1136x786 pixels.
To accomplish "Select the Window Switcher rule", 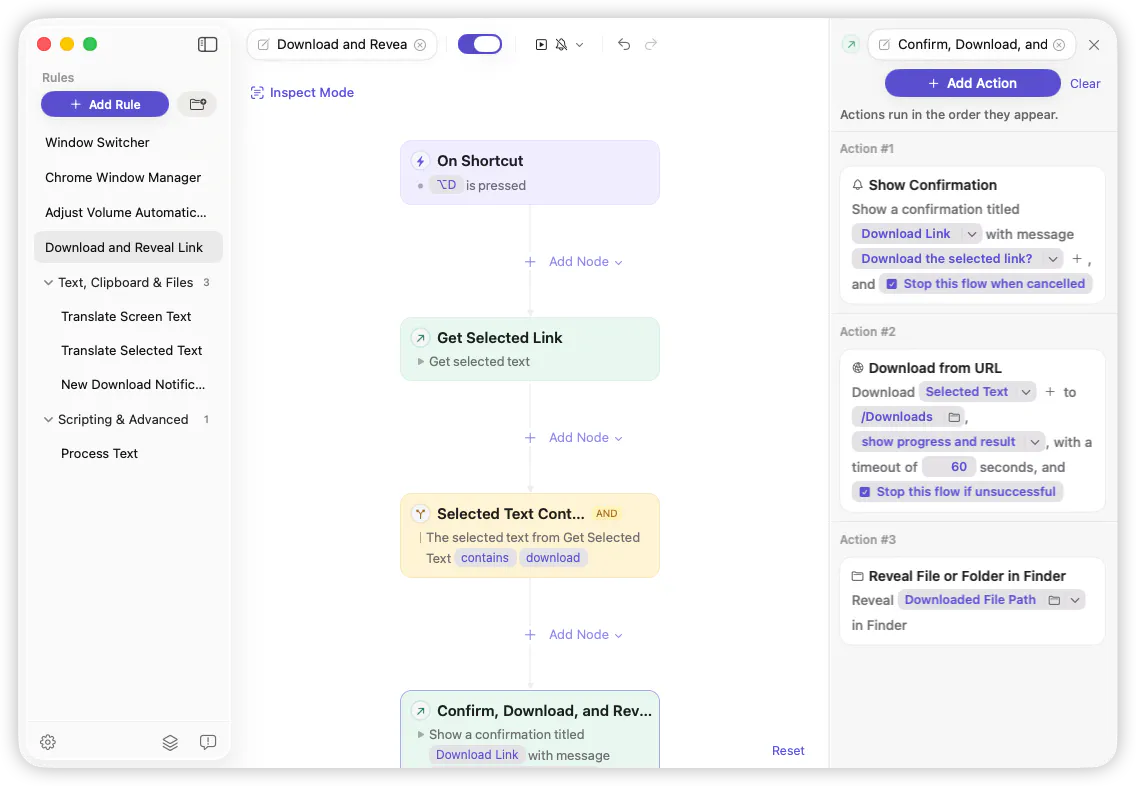I will 128,143.
